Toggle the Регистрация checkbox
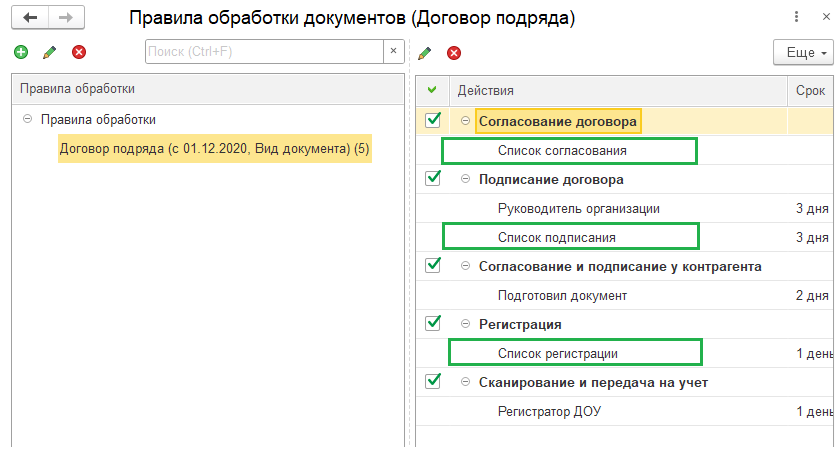The height and width of the screenshot is (452, 838). (433, 323)
